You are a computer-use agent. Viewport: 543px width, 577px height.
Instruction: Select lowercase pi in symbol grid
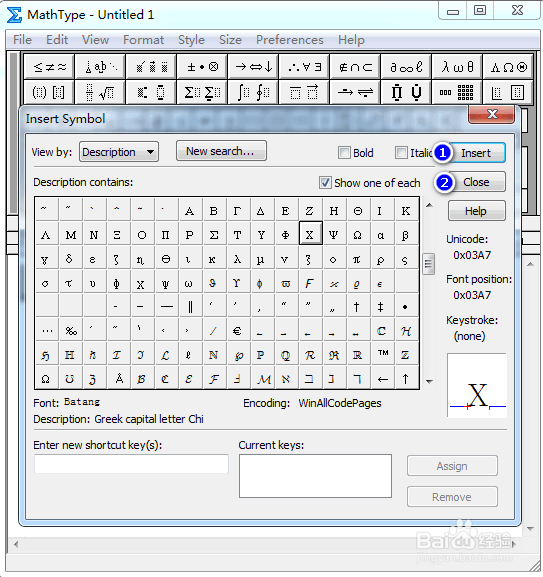[357, 259]
